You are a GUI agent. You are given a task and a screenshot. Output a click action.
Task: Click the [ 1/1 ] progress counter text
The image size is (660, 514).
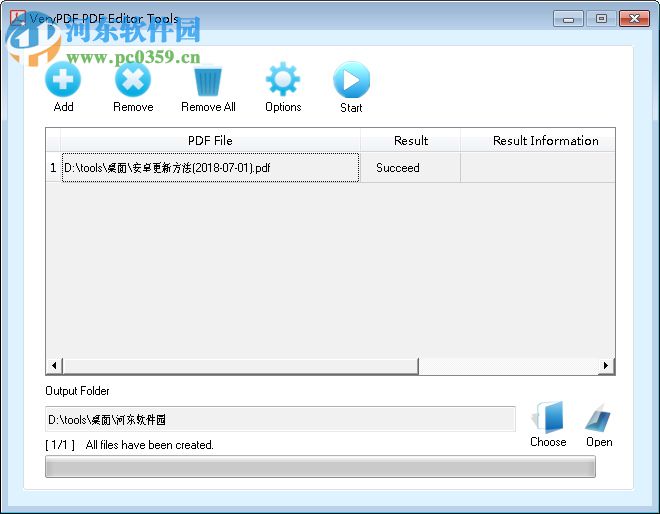(60, 445)
